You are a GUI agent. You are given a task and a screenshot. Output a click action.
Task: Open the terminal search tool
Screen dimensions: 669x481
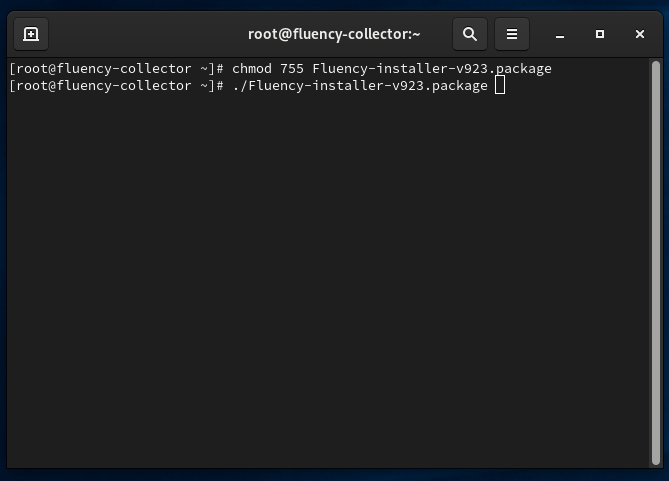pyautogui.click(x=470, y=34)
